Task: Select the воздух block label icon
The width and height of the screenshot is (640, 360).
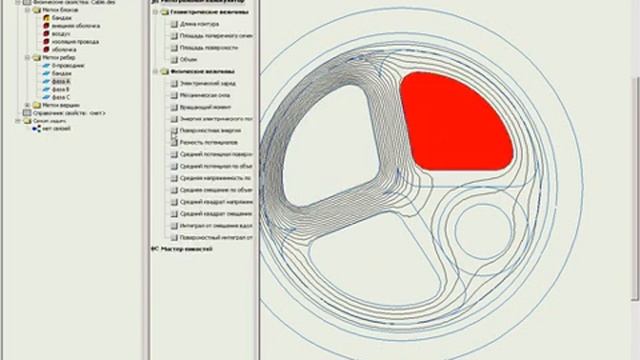Action: tap(46, 34)
